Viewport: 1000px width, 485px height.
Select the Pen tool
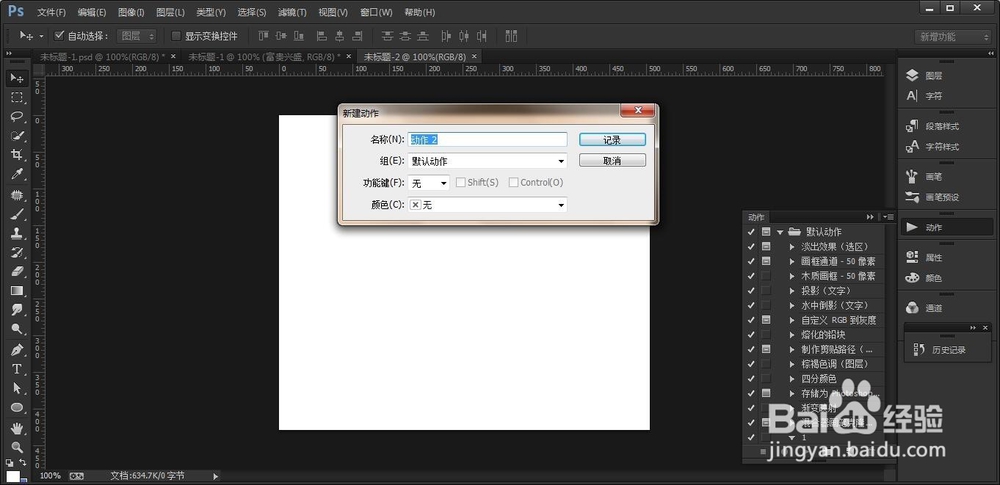click(17, 350)
